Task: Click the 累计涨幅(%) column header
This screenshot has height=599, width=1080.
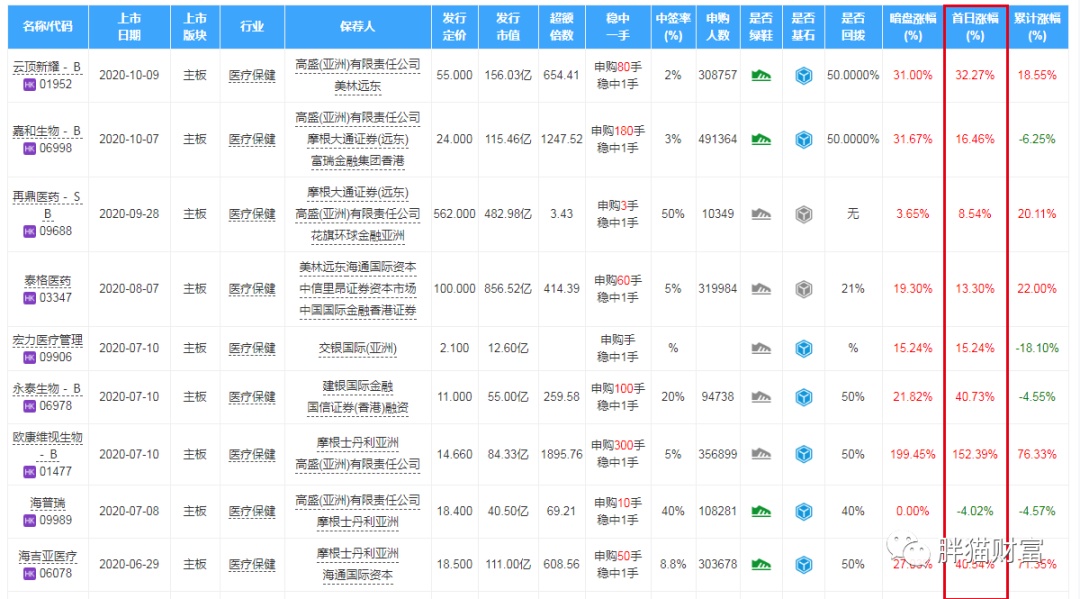Action: pyautogui.click(x=1037, y=26)
